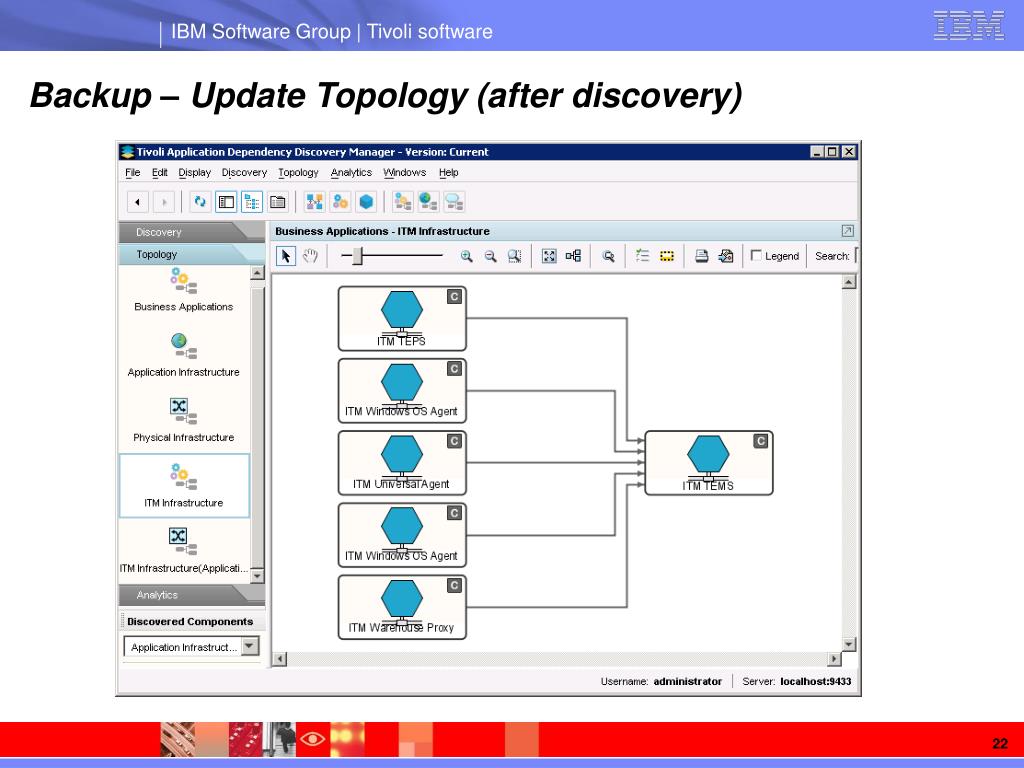1024x768 pixels.
Task: Toggle the tree view panel icon
Action: [251, 202]
